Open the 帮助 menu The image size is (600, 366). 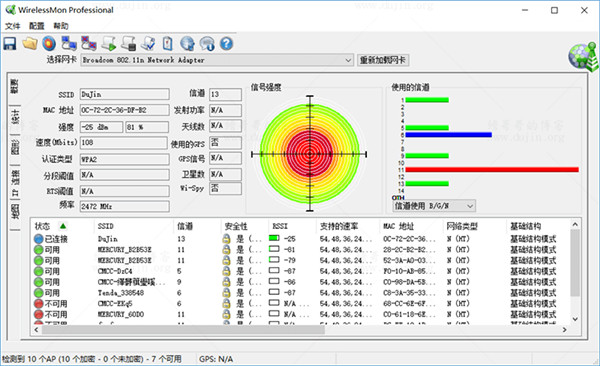[x=61, y=26]
